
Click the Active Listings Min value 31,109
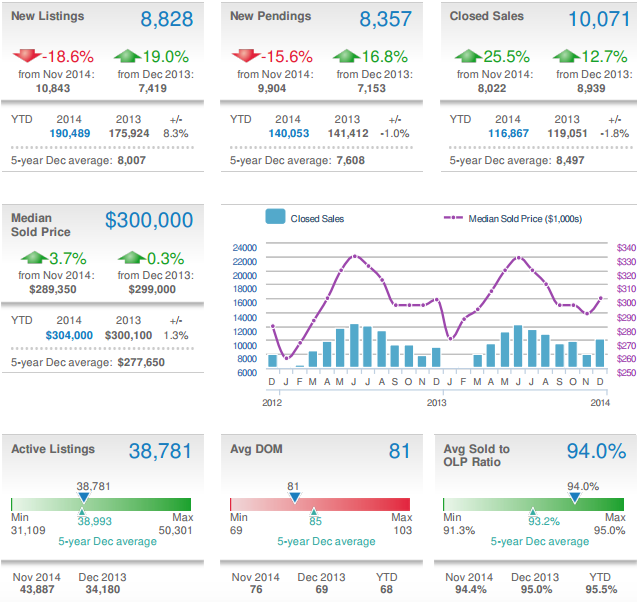[28, 530]
